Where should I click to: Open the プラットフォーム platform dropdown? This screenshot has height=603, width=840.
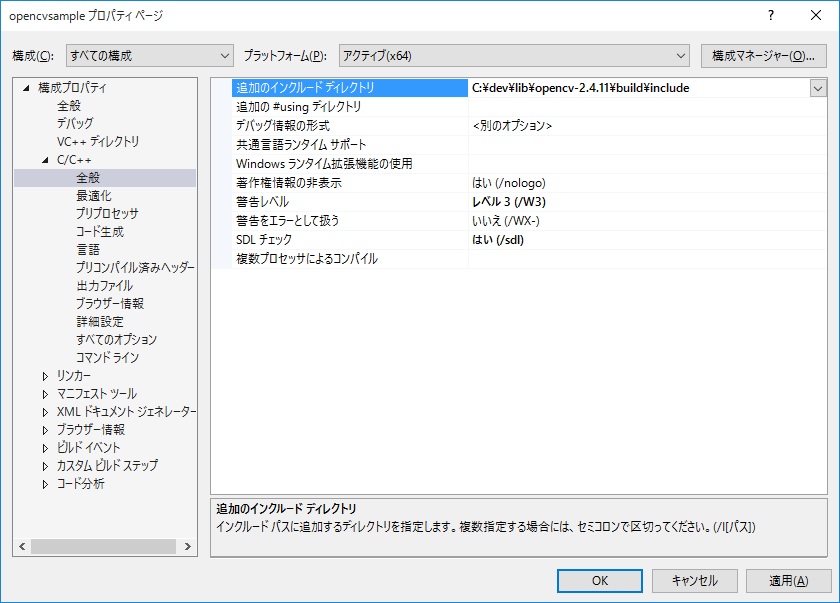point(514,55)
